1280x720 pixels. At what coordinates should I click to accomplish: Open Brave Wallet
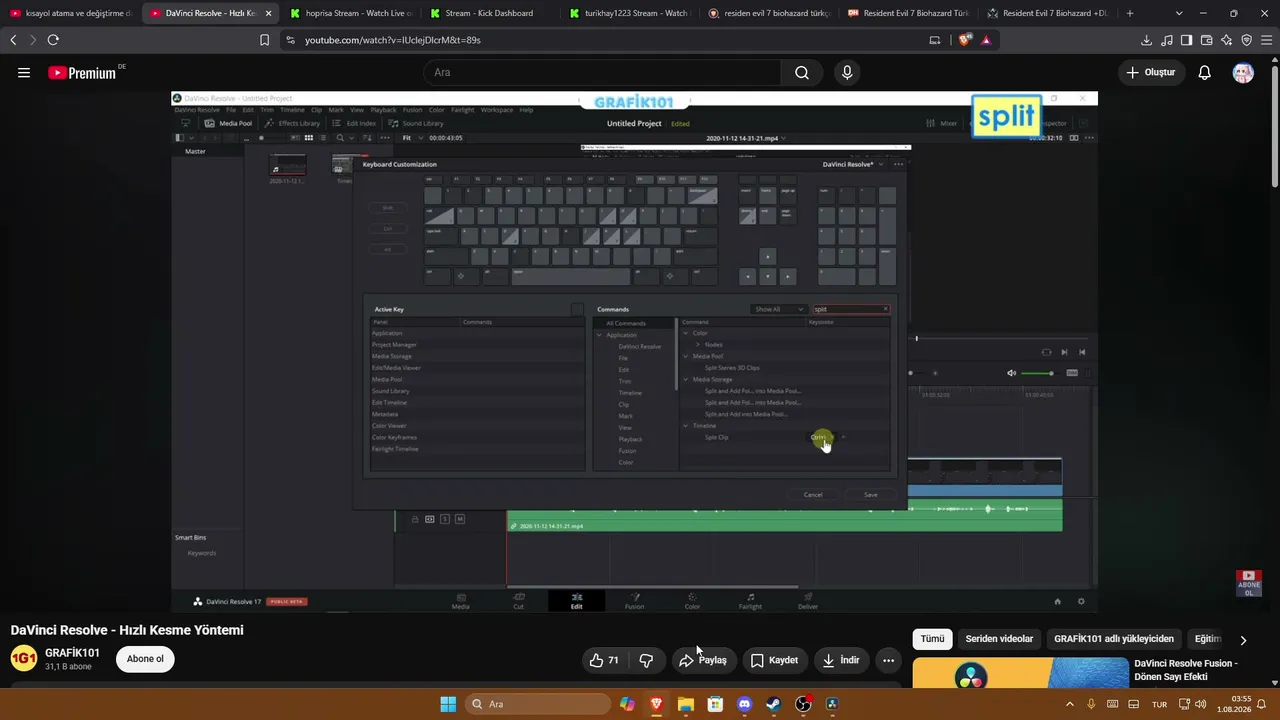(x=1206, y=40)
